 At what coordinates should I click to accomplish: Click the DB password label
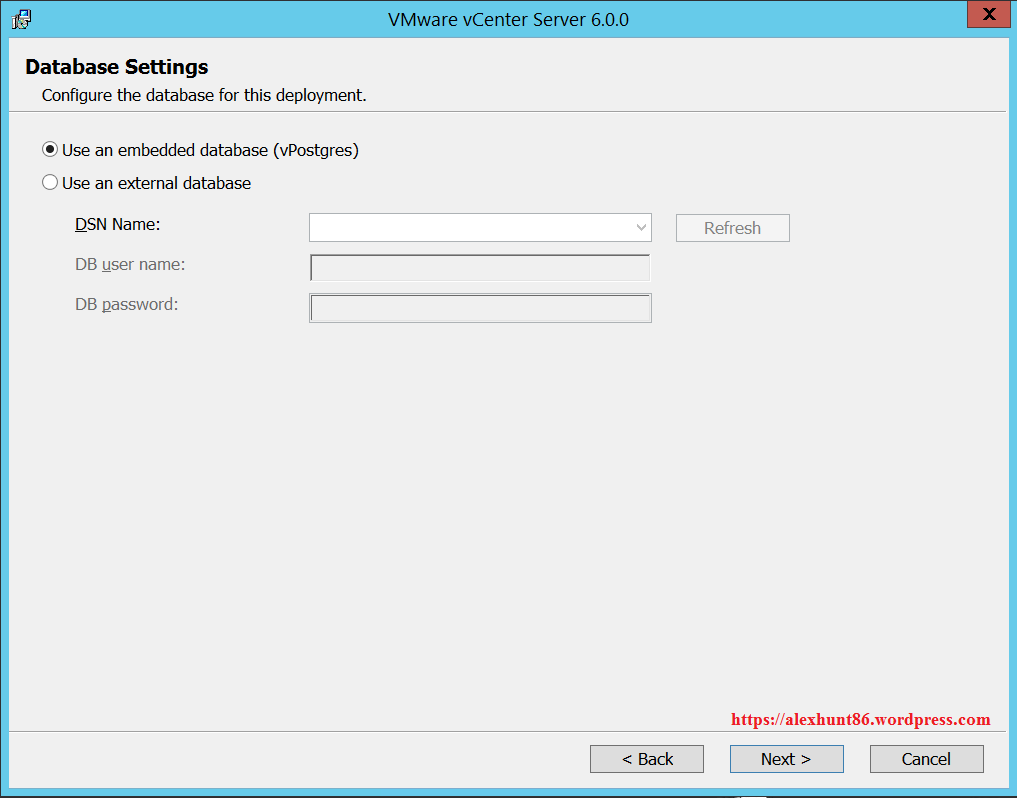point(126,304)
